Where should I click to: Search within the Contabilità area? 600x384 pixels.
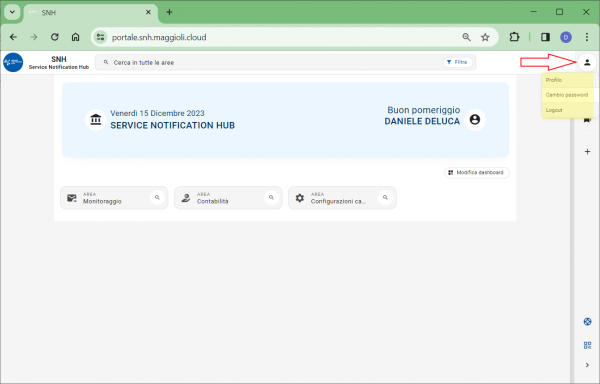(x=271, y=198)
